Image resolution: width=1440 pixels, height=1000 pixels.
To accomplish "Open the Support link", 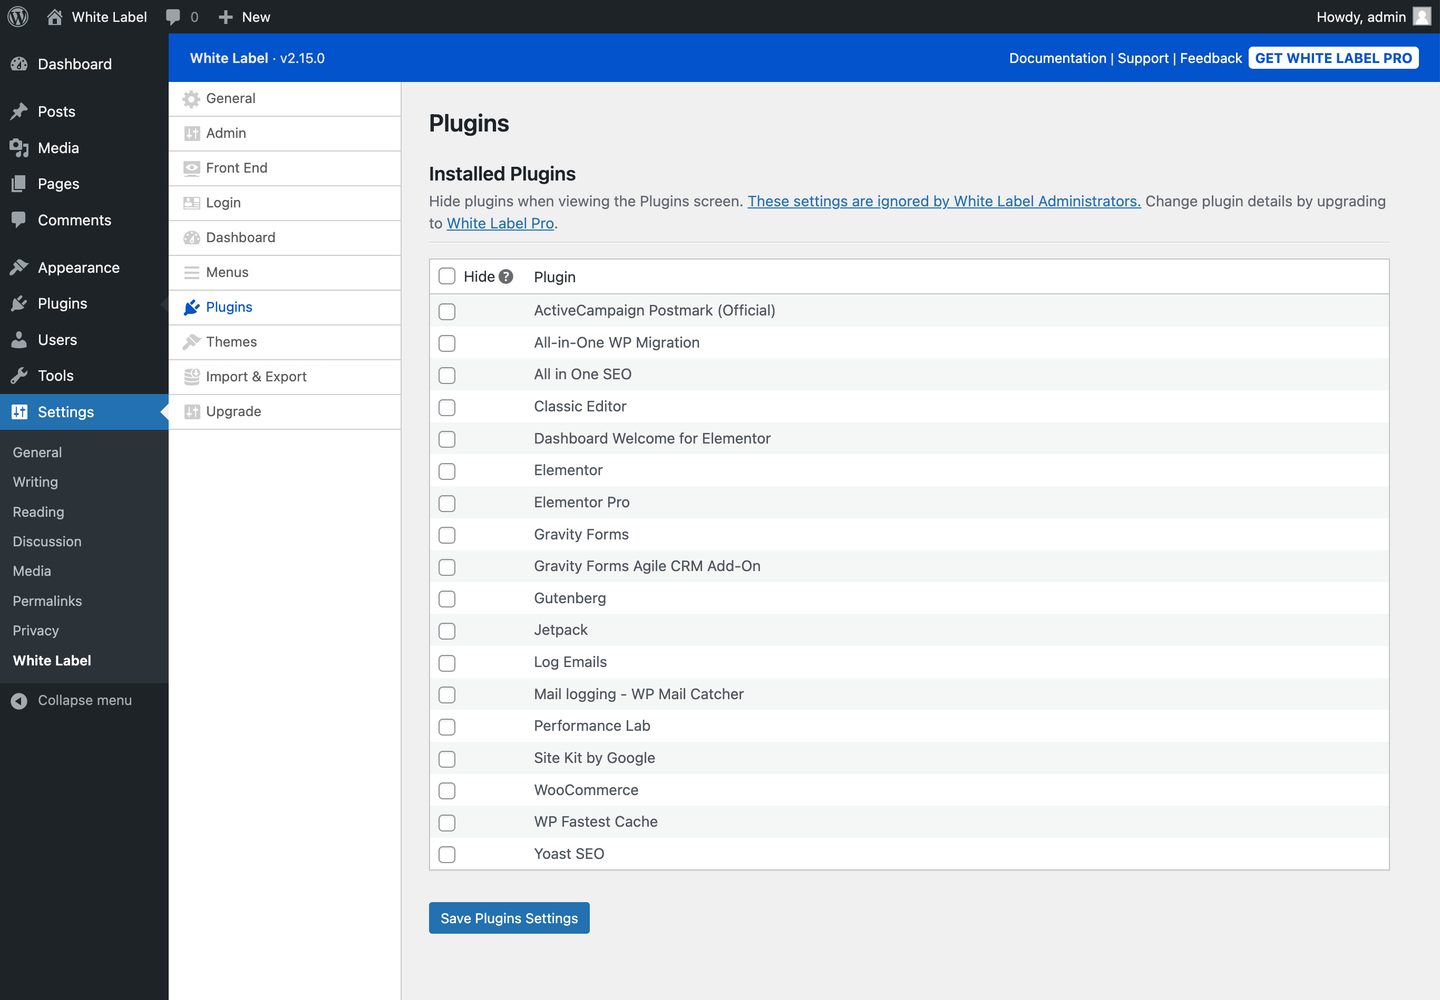I will point(1143,58).
